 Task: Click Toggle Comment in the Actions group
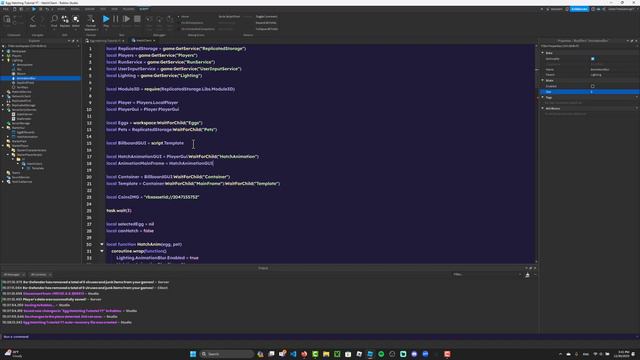point(267,17)
